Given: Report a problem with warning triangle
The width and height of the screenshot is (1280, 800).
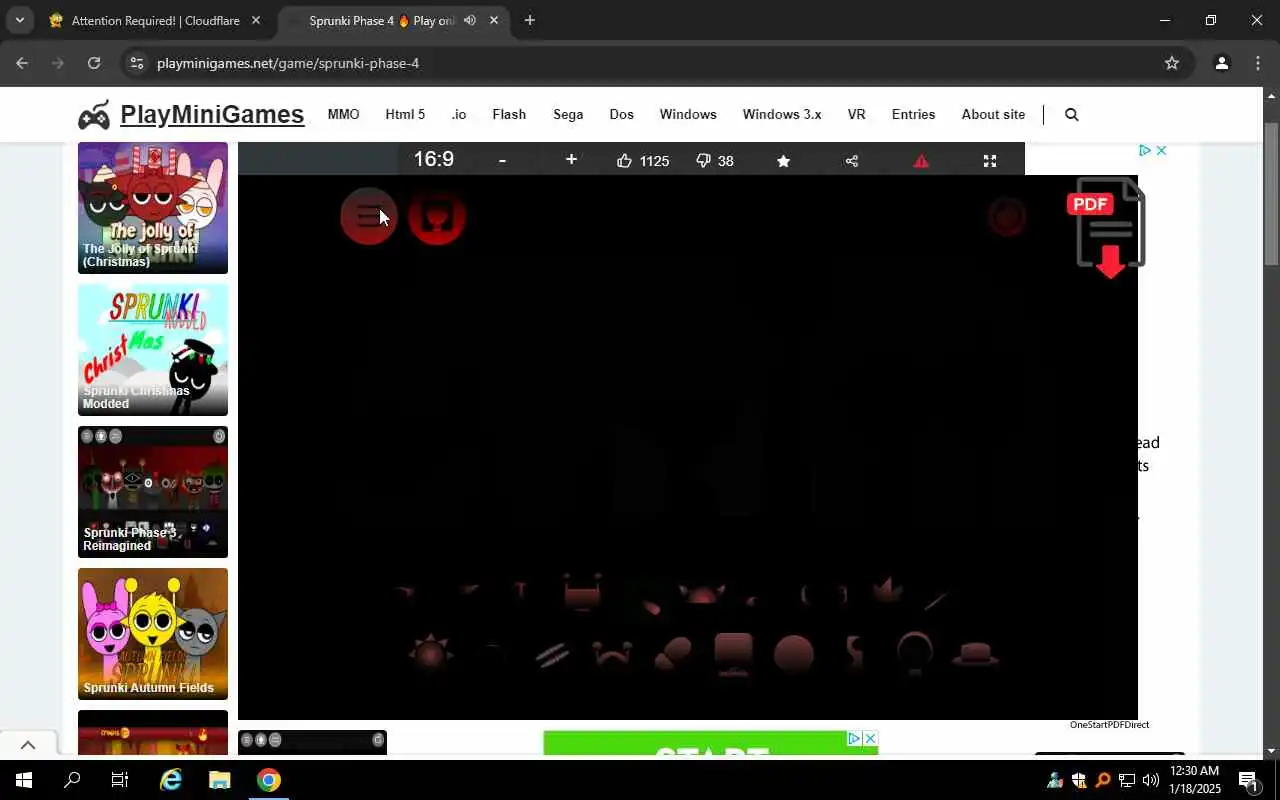Looking at the screenshot, I should point(921,161).
